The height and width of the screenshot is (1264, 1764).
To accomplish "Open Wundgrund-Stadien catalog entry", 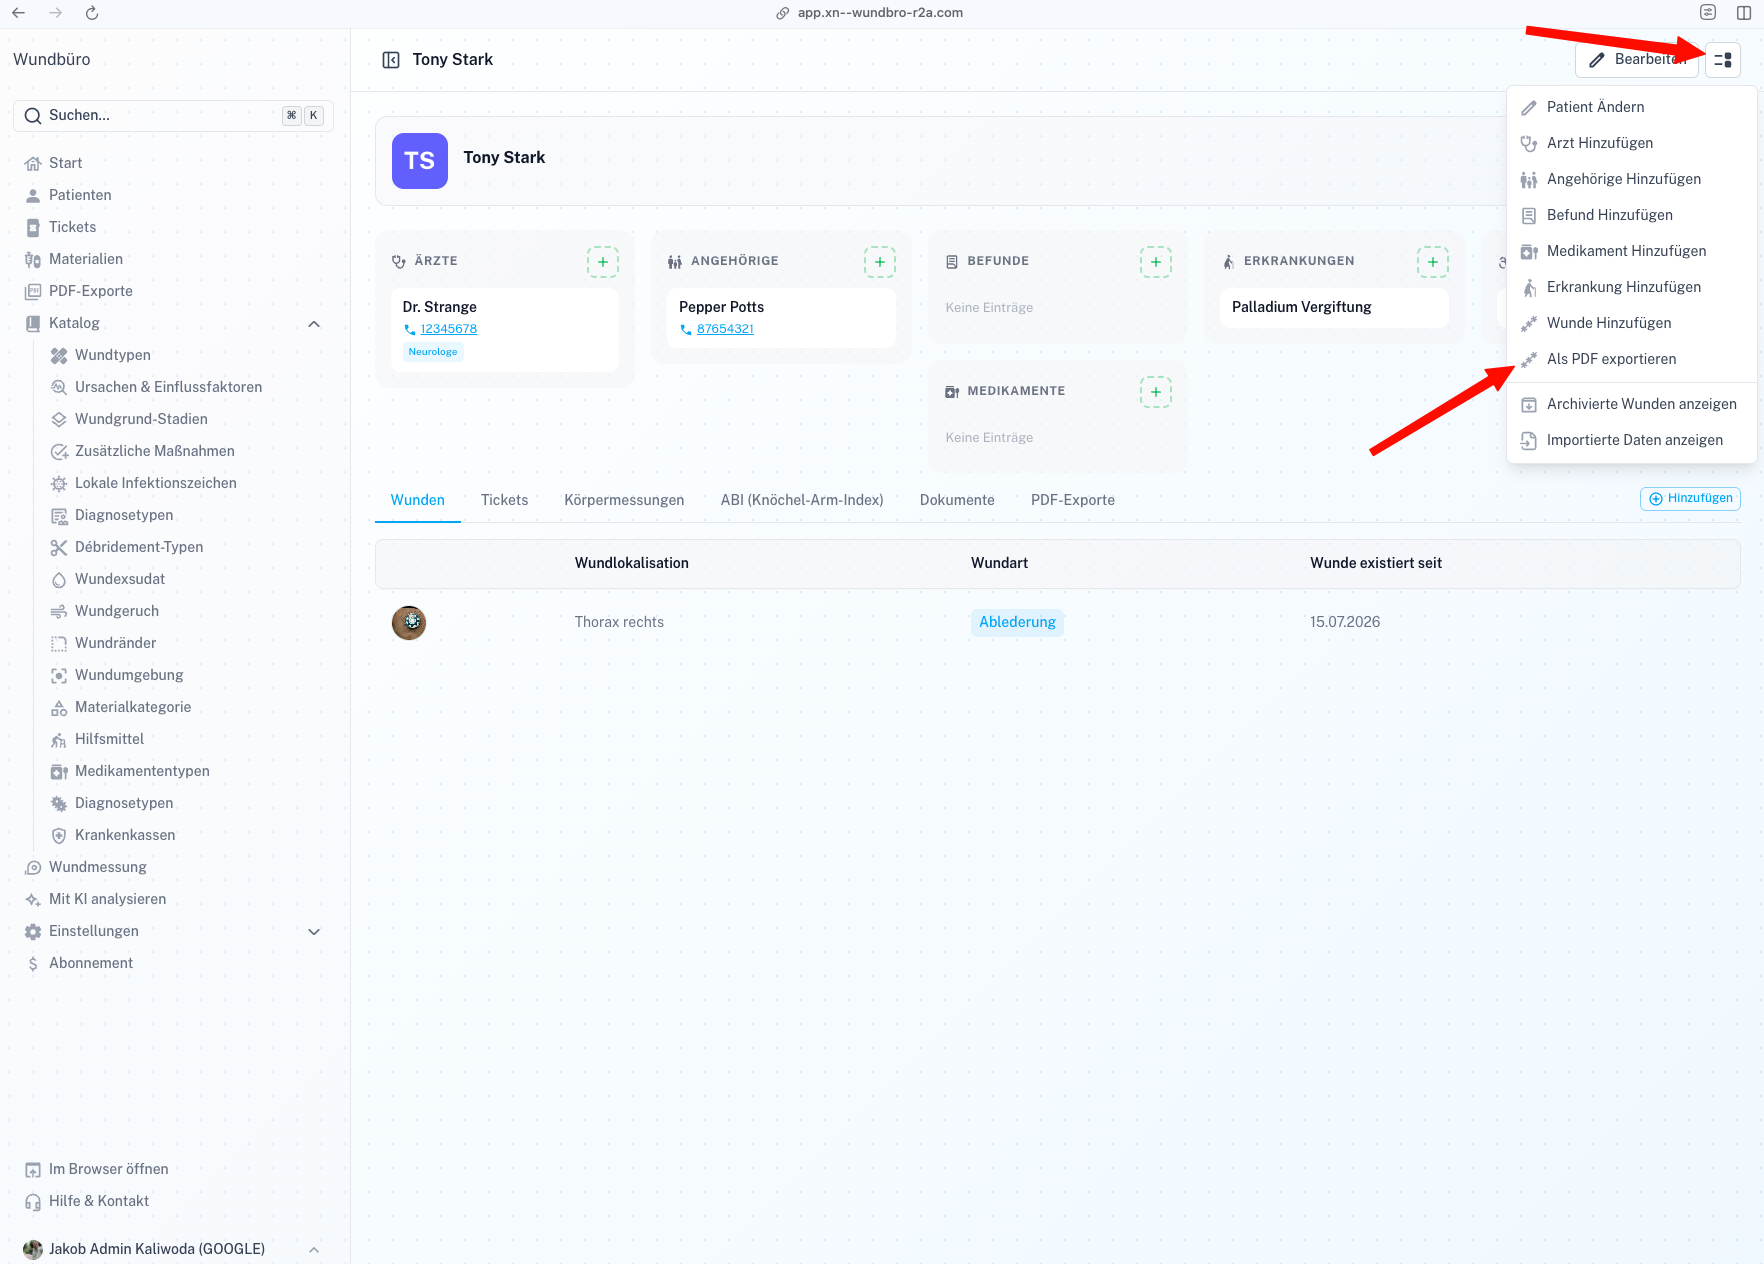I will (x=141, y=419).
